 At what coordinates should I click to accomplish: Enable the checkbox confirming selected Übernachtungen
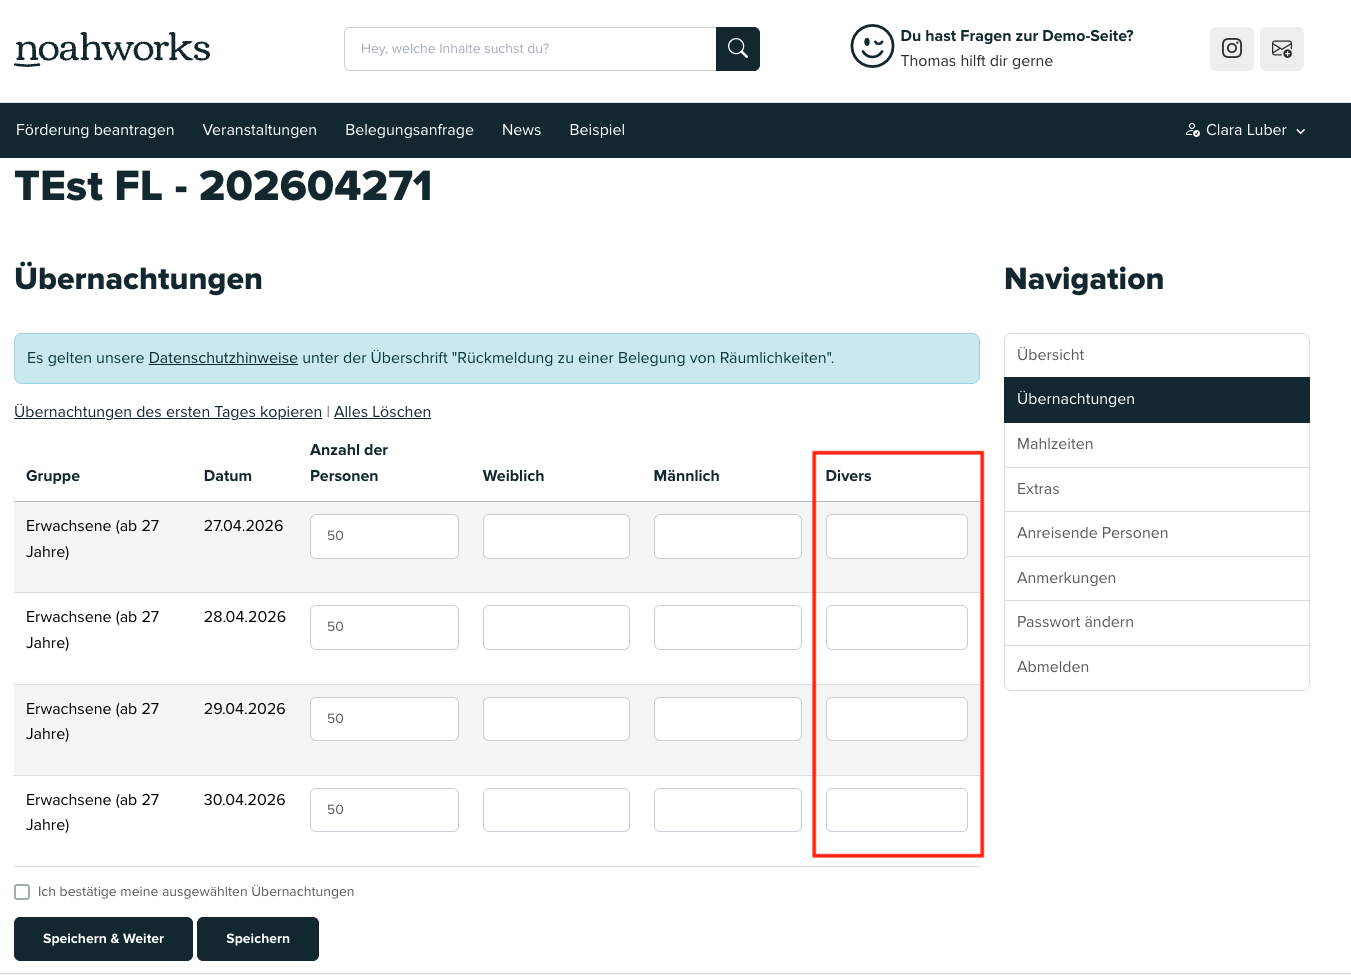[x=22, y=891]
